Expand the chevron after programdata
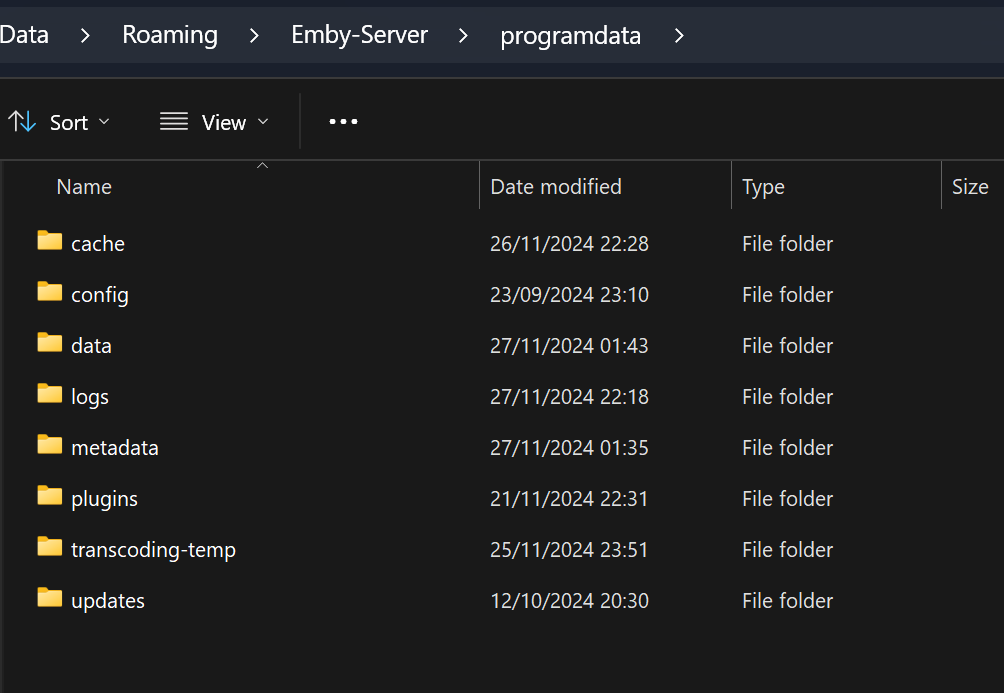 [x=680, y=36]
